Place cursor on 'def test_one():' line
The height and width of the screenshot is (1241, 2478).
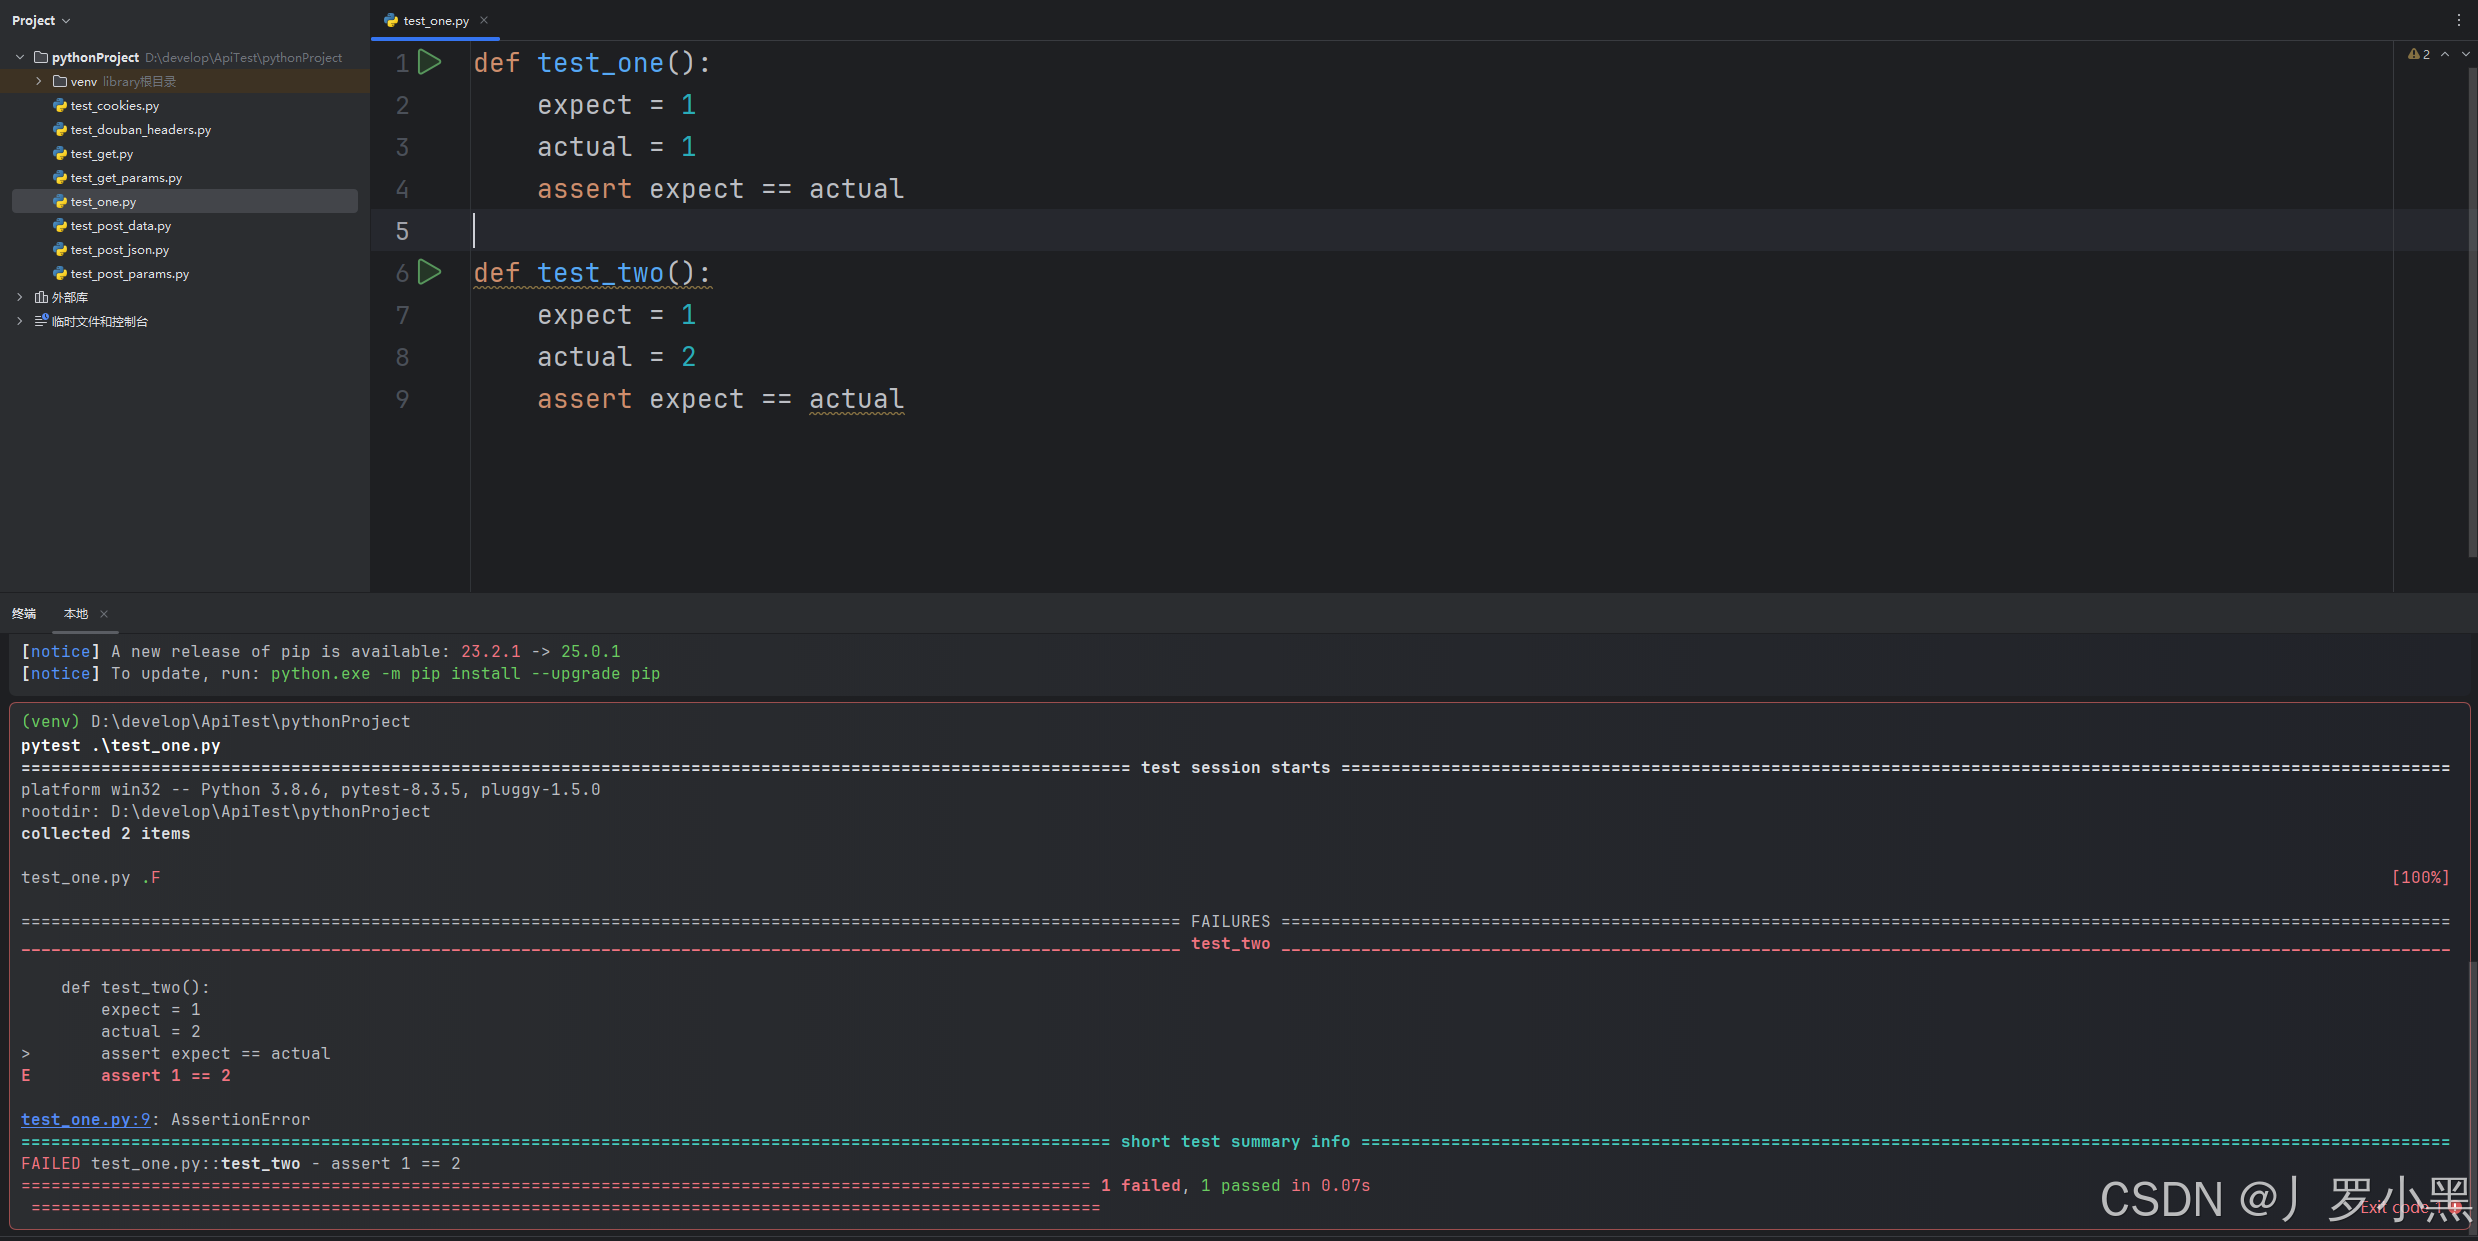592,63
